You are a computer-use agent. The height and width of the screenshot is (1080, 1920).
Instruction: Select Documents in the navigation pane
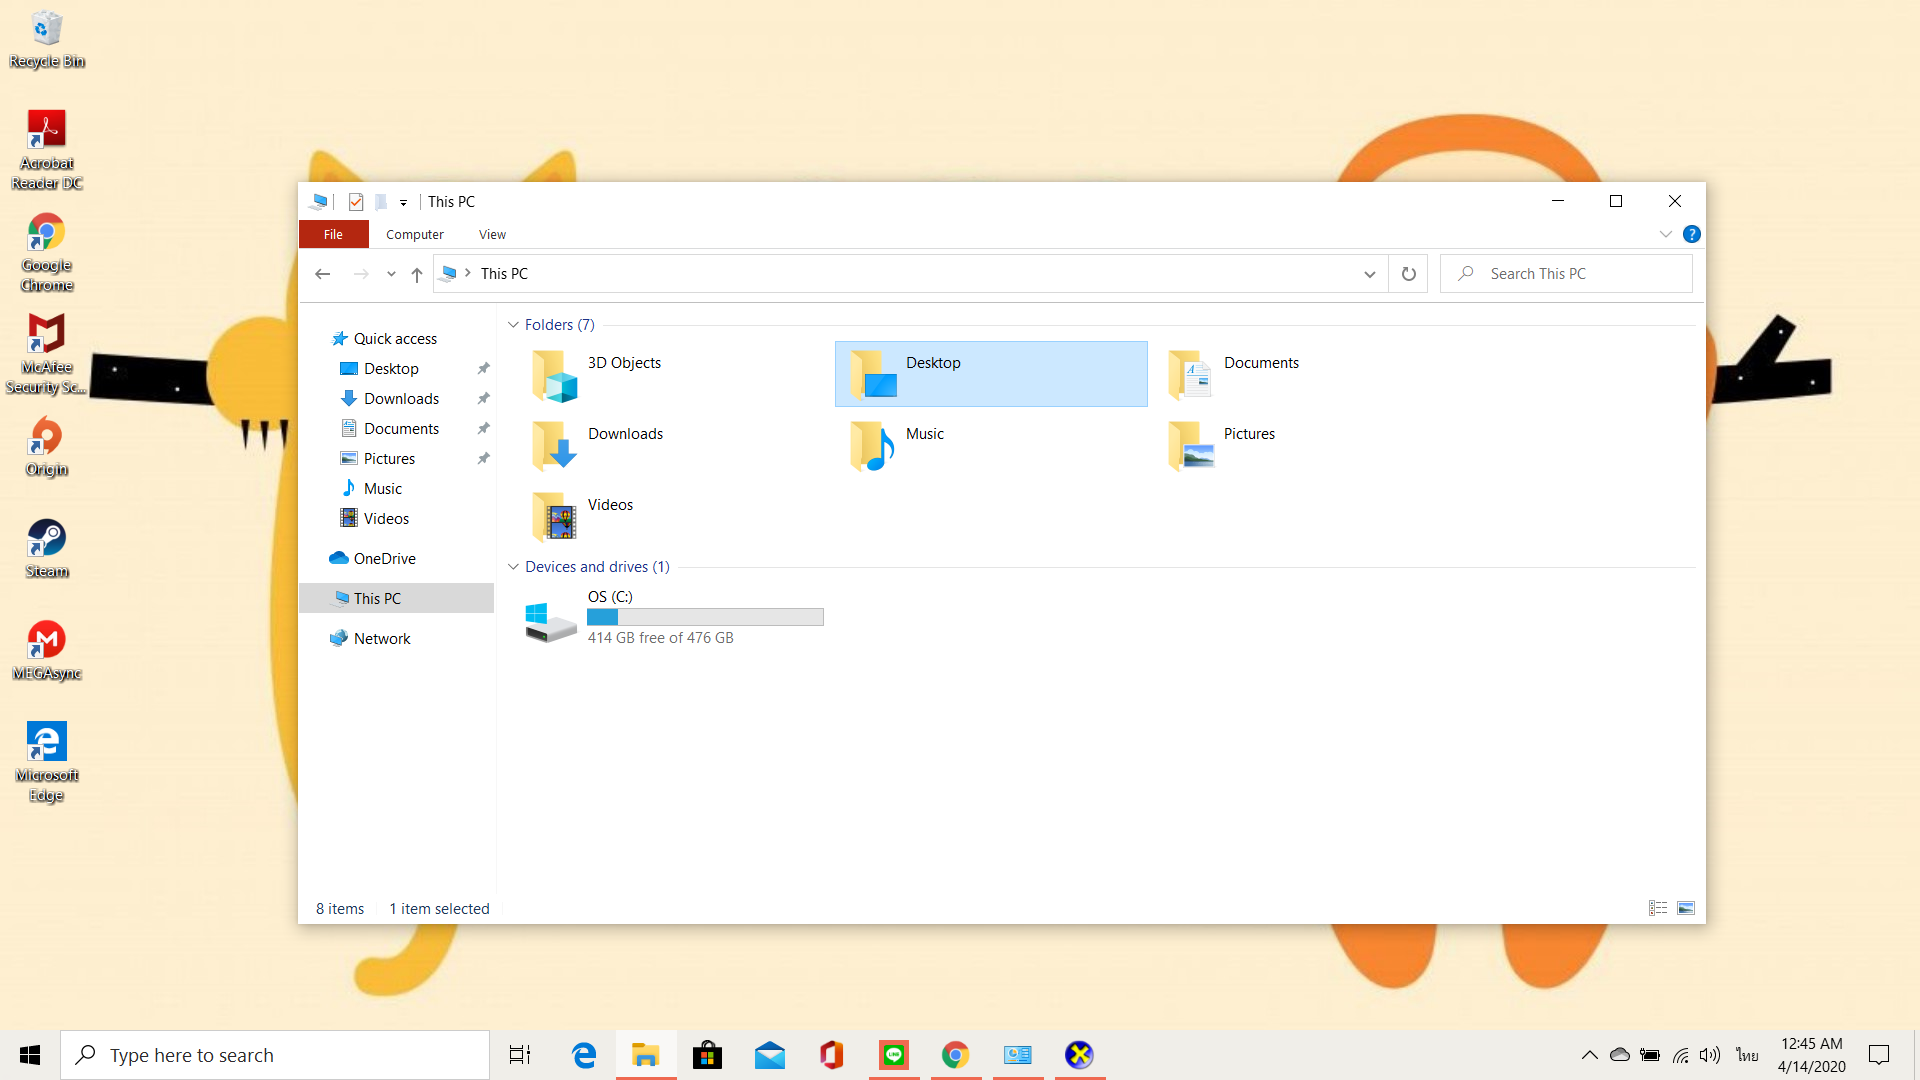click(x=401, y=429)
